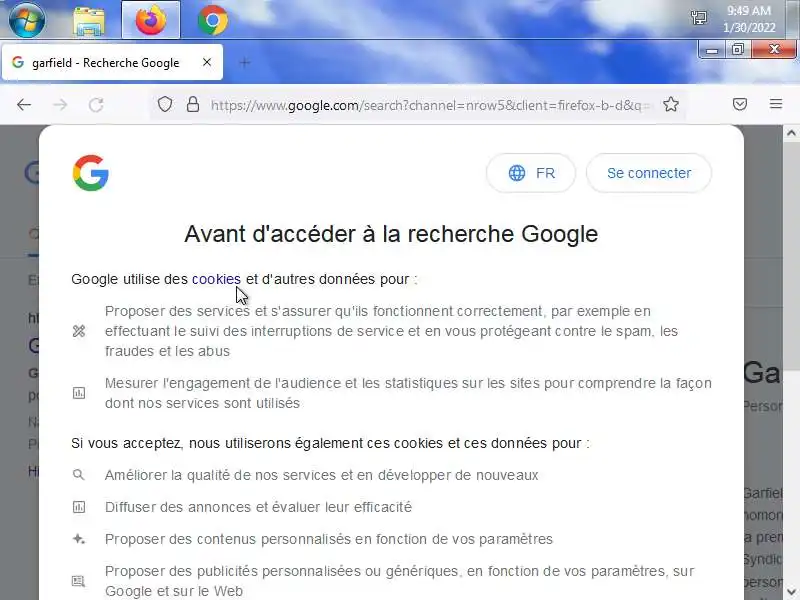Bookmark this page with the star icon
Viewport: 800px width, 600px height.
(671, 105)
